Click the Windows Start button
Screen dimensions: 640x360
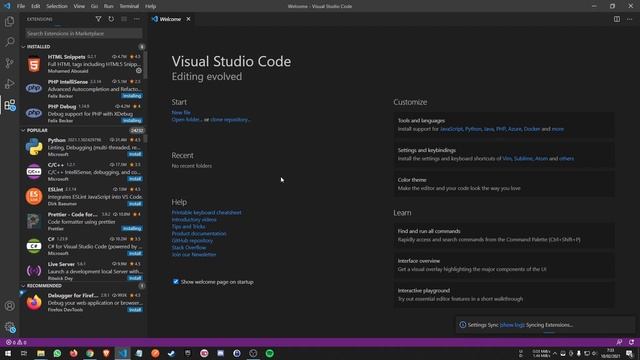tap(8, 353)
